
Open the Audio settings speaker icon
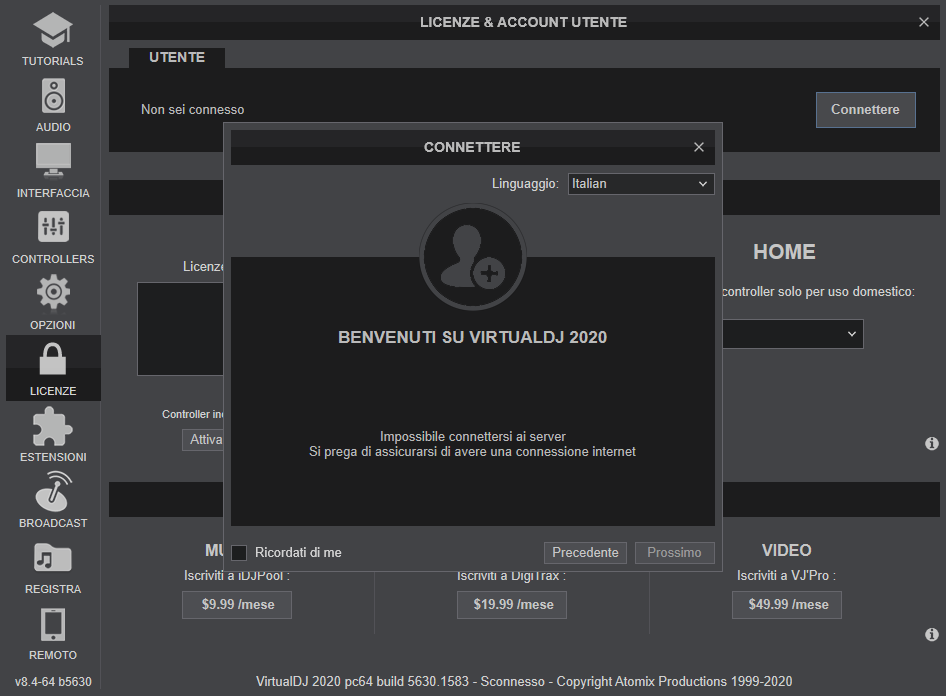(x=53, y=96)
